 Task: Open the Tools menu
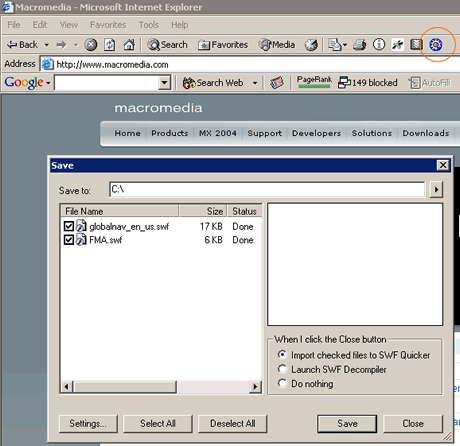[x=149, y=25]
